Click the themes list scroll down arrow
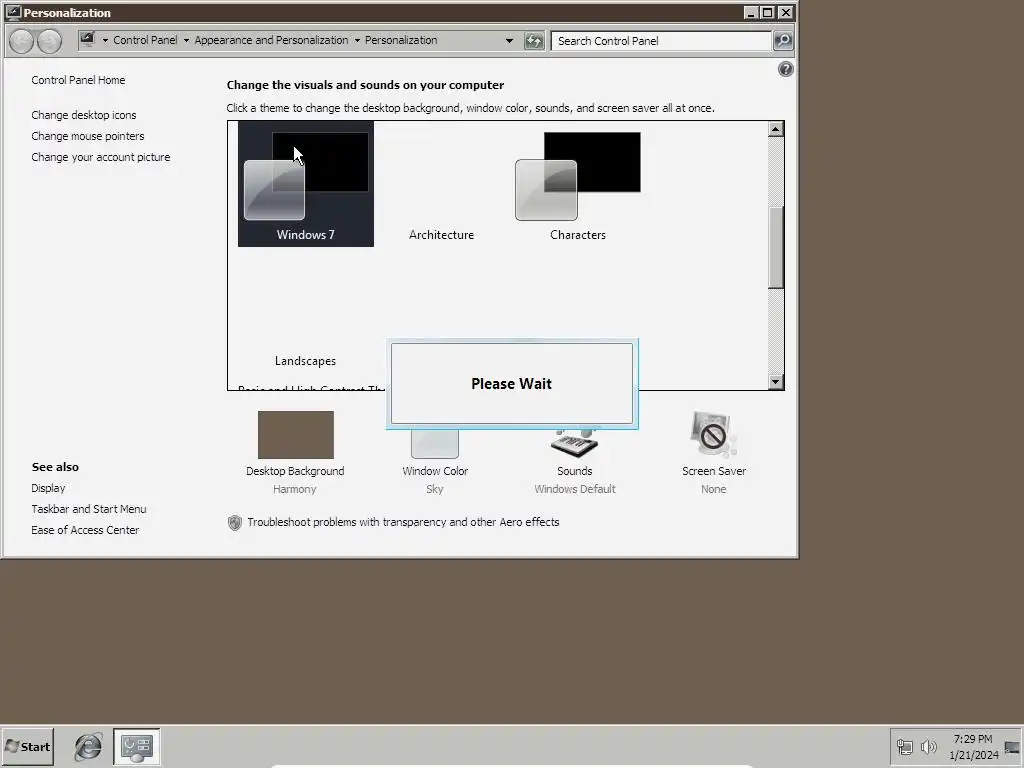Image resolution: width=1024 pixels, height=768 pixels. tap(775, 382)
